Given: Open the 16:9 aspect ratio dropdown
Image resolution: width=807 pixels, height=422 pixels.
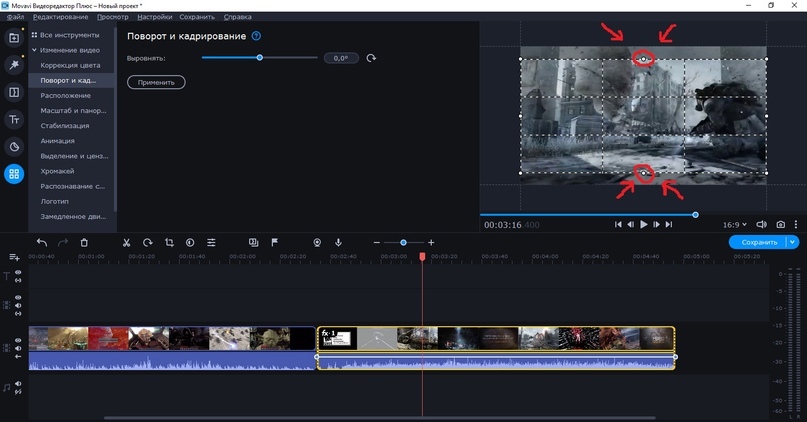Looking at the screenshot, I should [734, 224].
